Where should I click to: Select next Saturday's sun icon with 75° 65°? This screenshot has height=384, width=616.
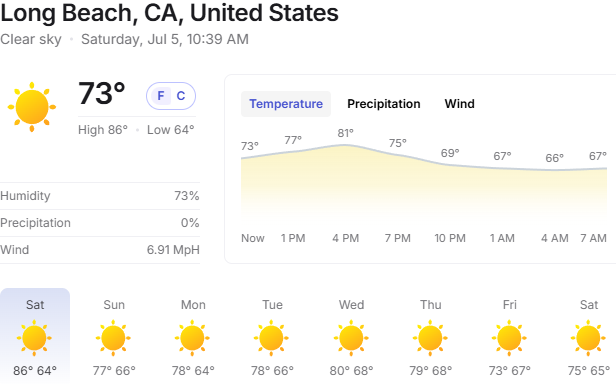[588, 338]
